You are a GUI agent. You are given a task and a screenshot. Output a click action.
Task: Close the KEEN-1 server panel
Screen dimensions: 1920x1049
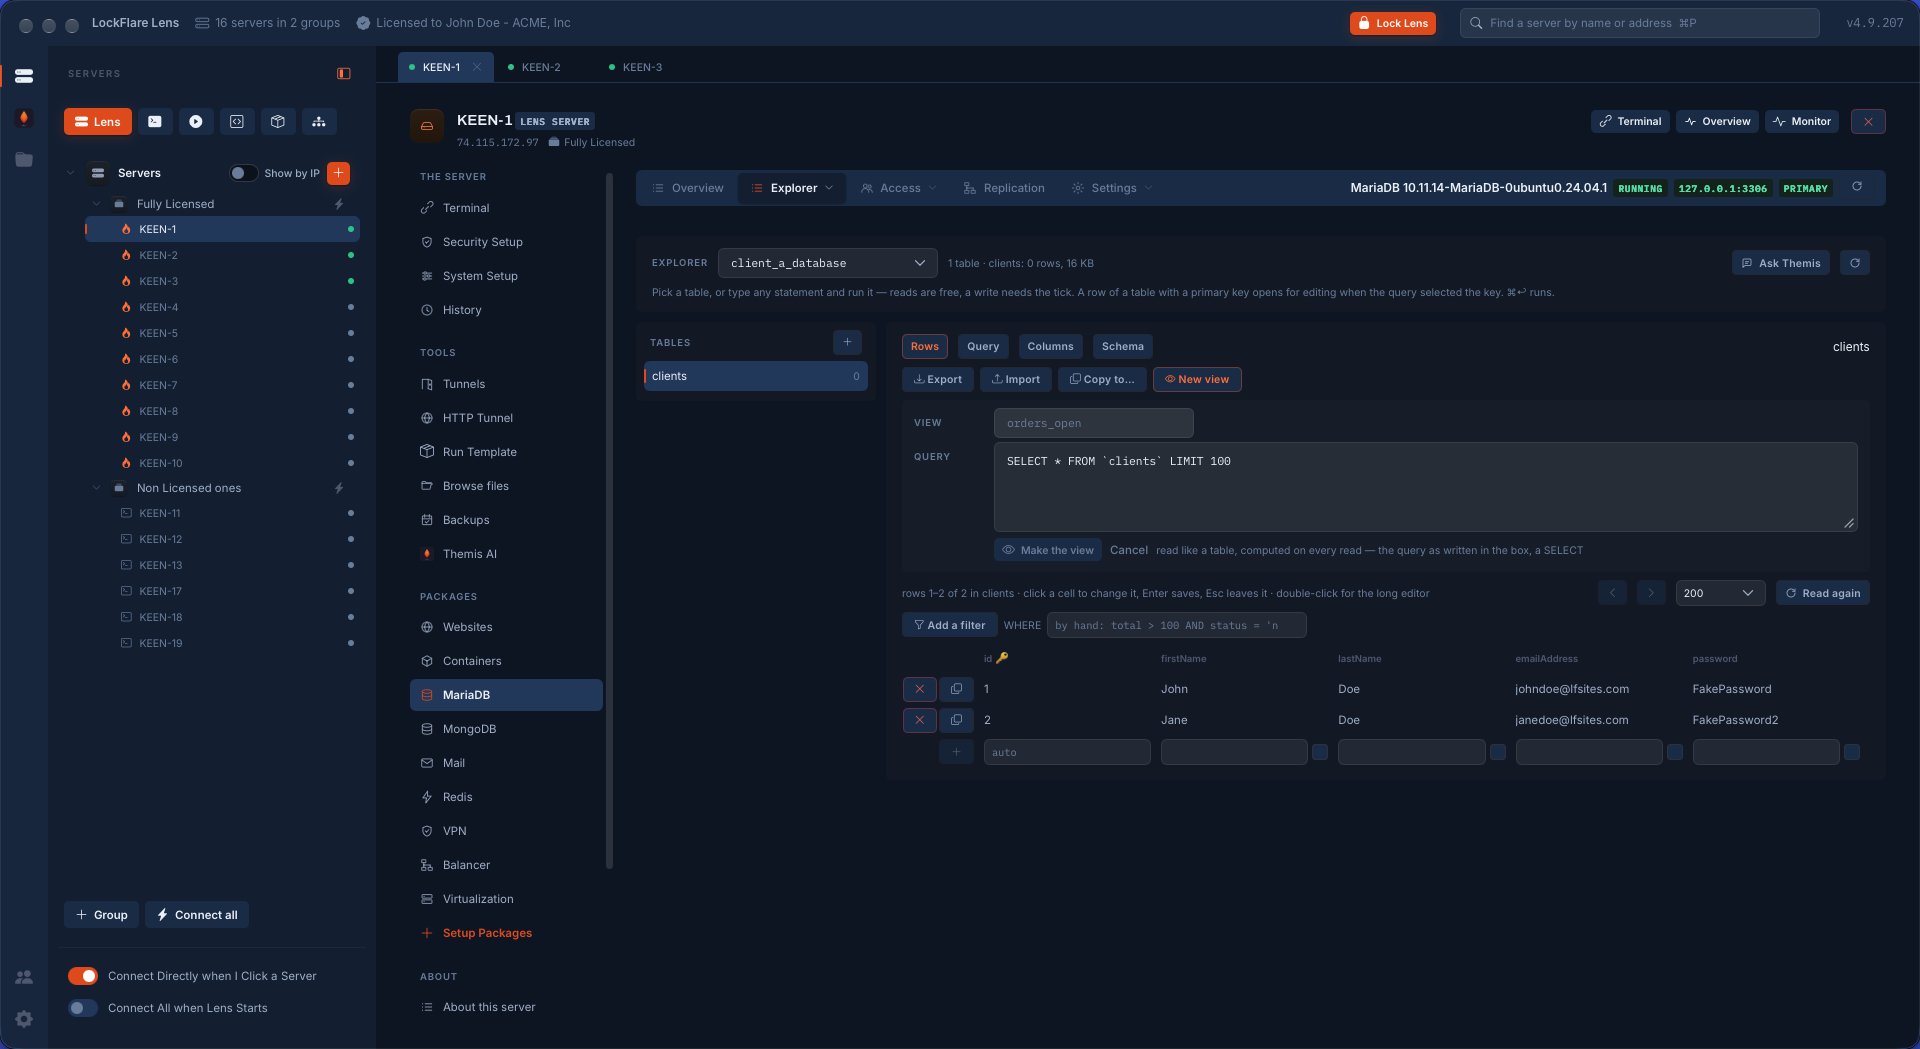1868,121
